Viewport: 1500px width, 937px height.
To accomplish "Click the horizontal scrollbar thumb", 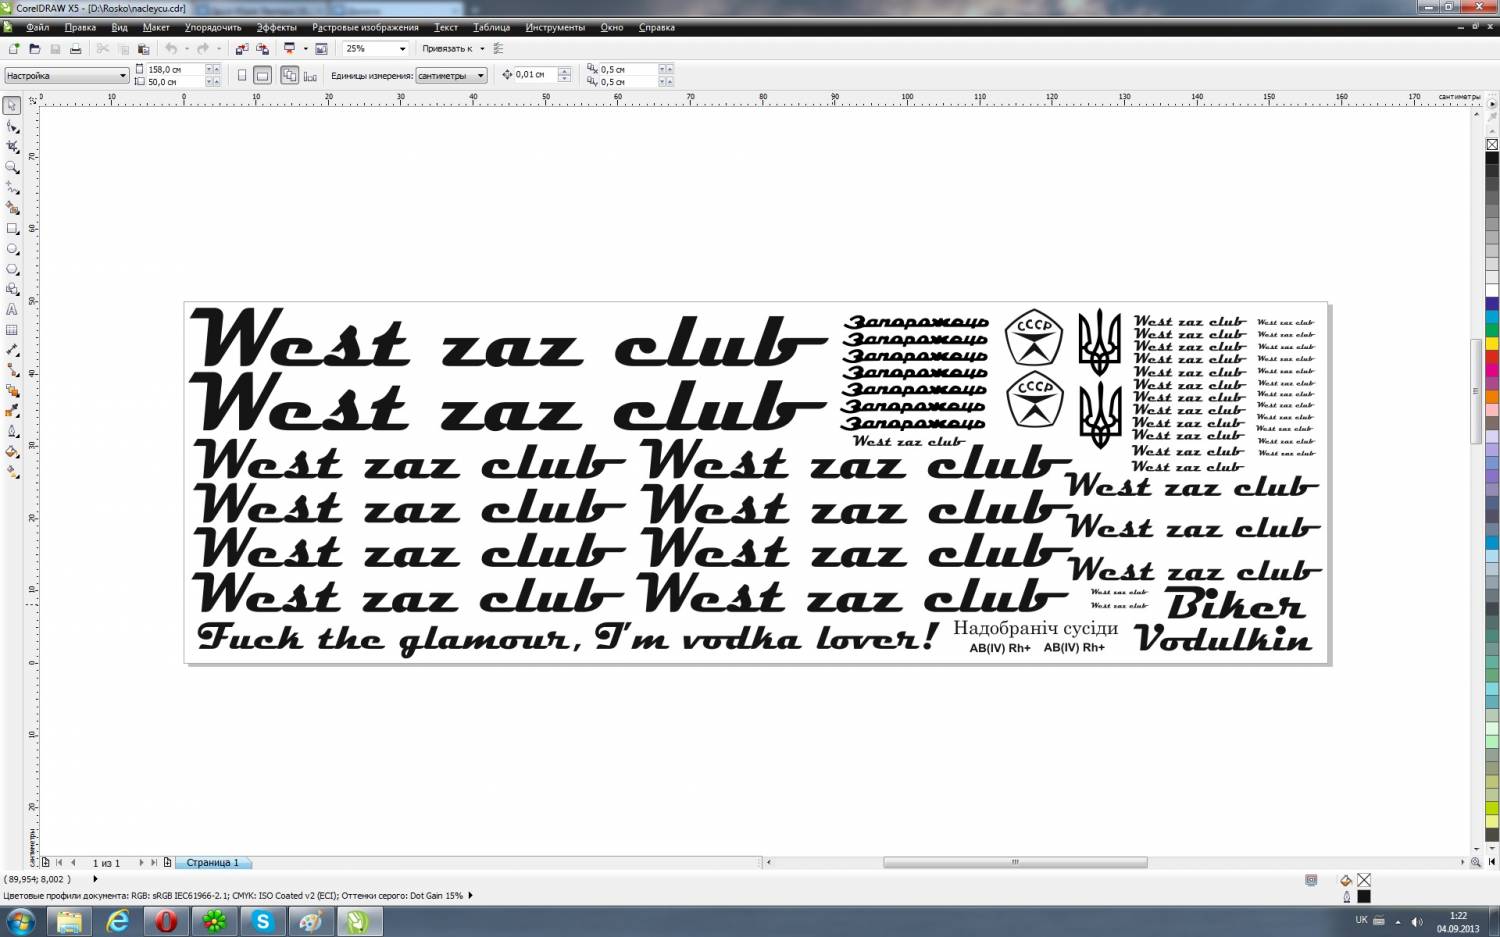I will point(1015,862).
